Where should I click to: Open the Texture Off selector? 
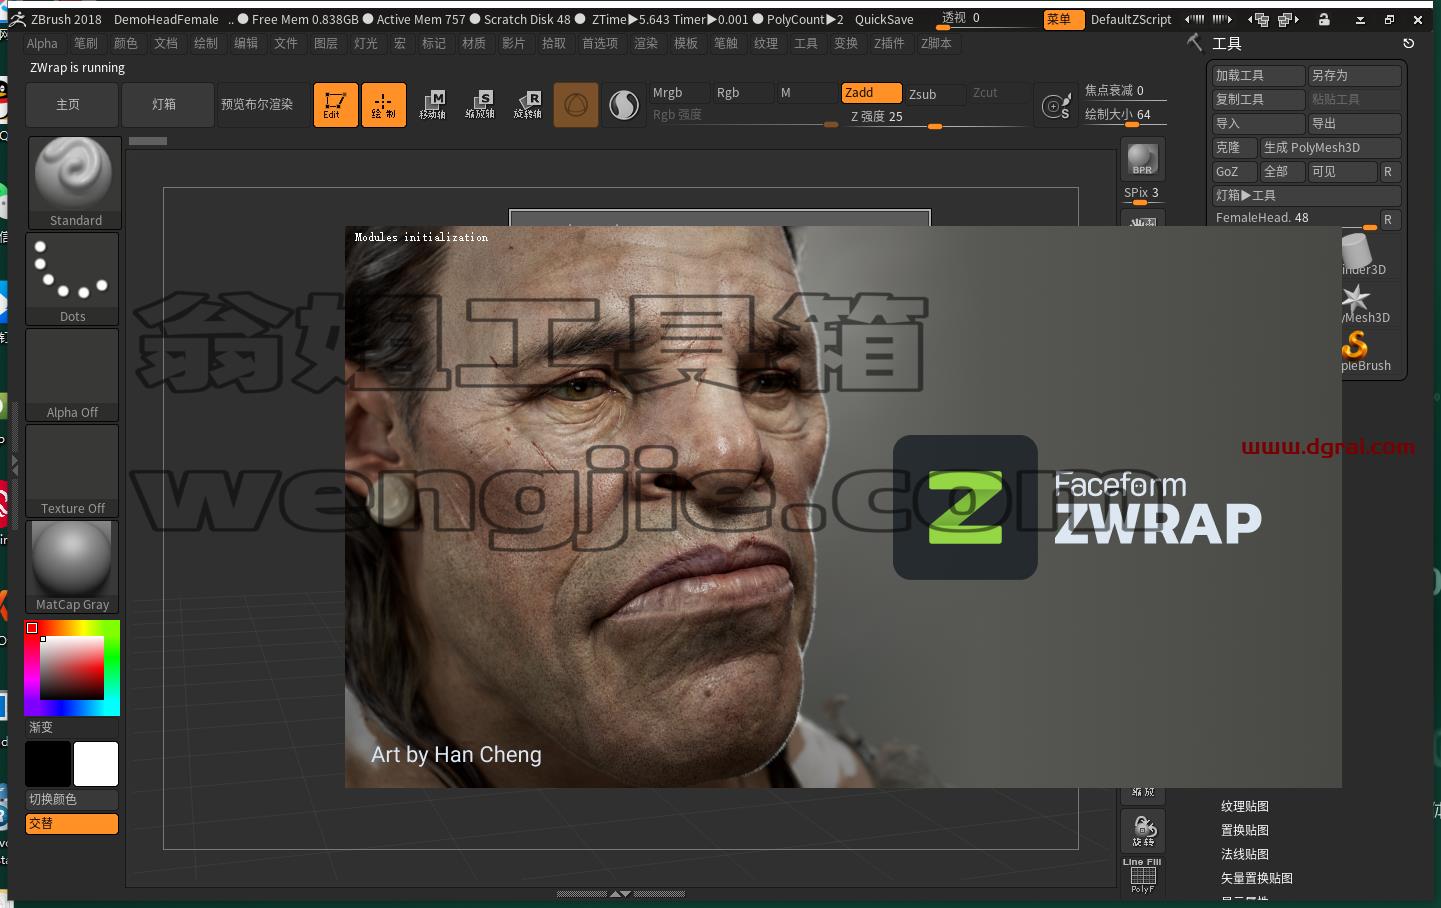[73, 471]
